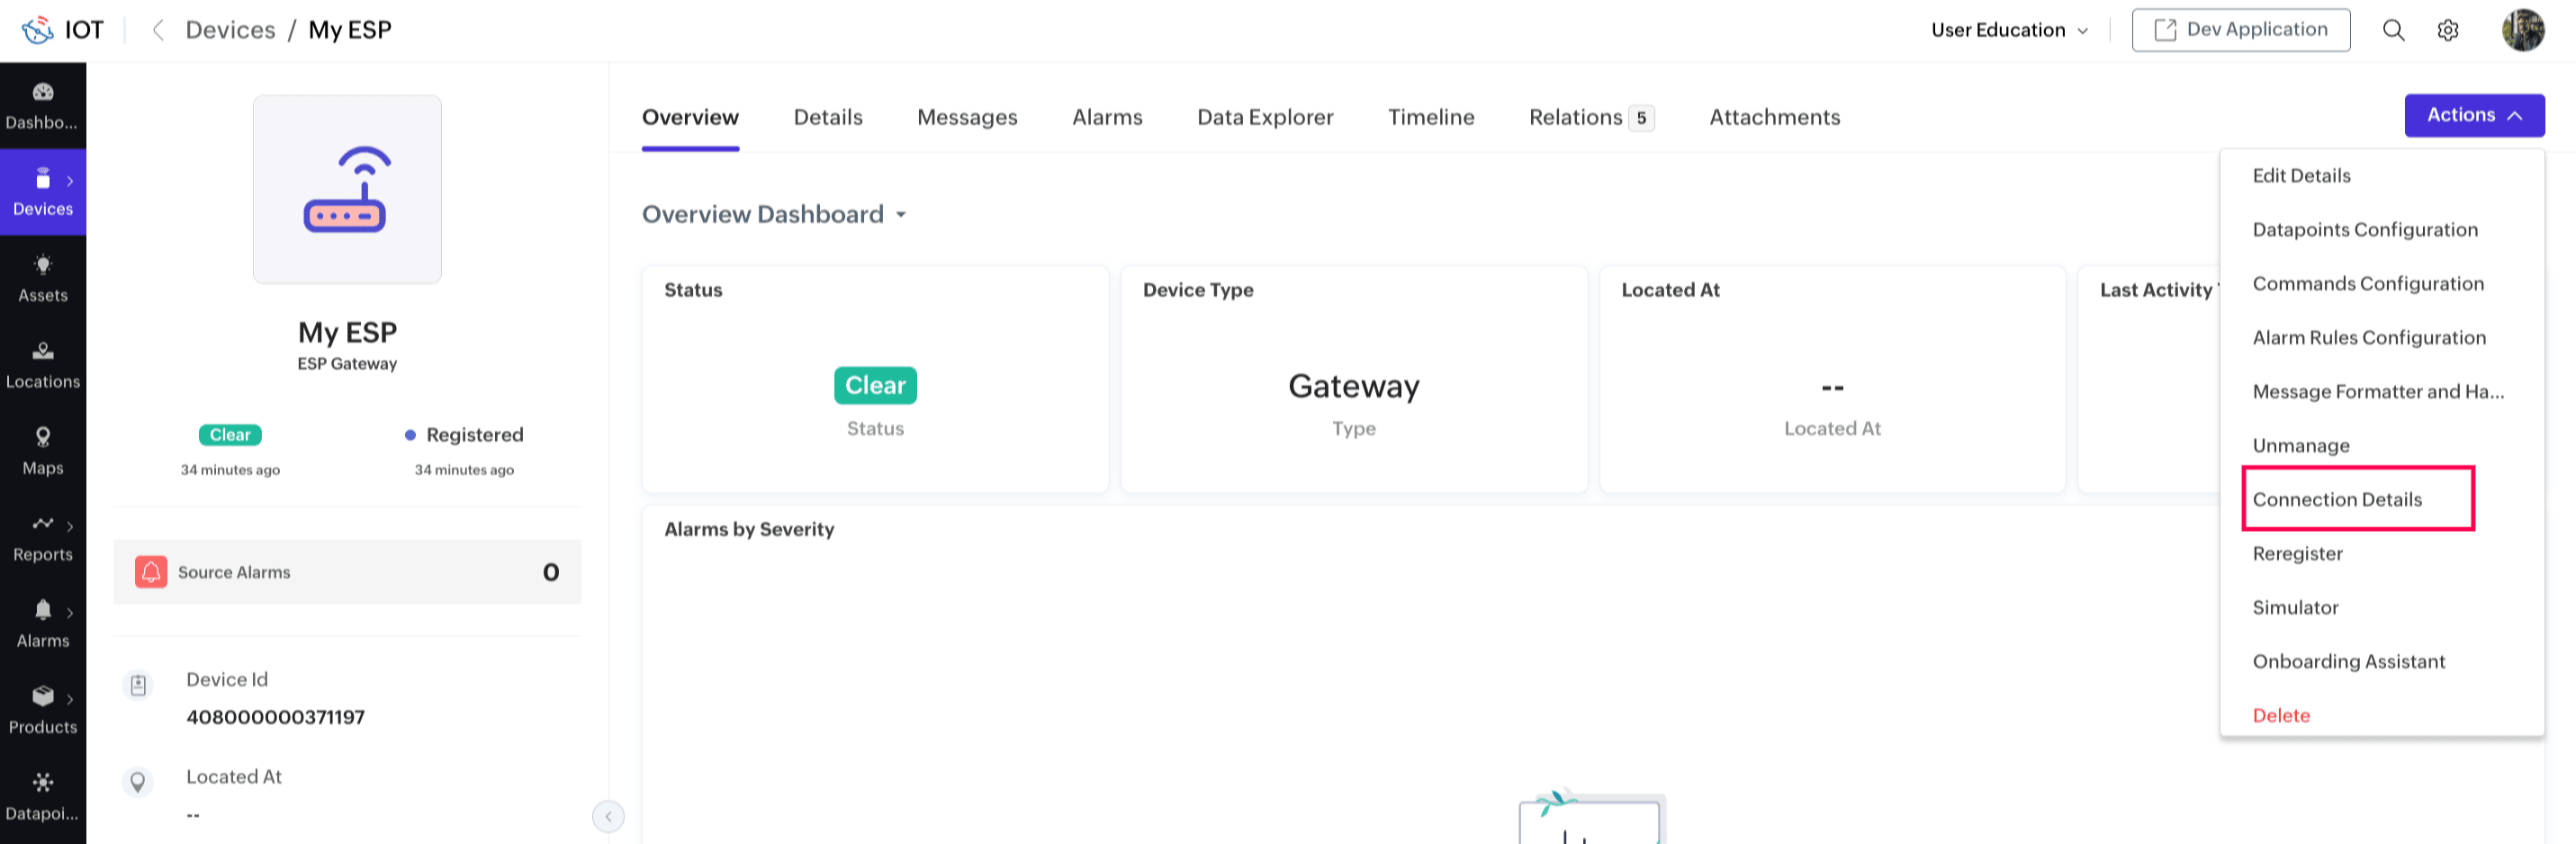Switch to the Relations tab
Viewport: 2576px width, 844px height.
(x=1591, y=117)
